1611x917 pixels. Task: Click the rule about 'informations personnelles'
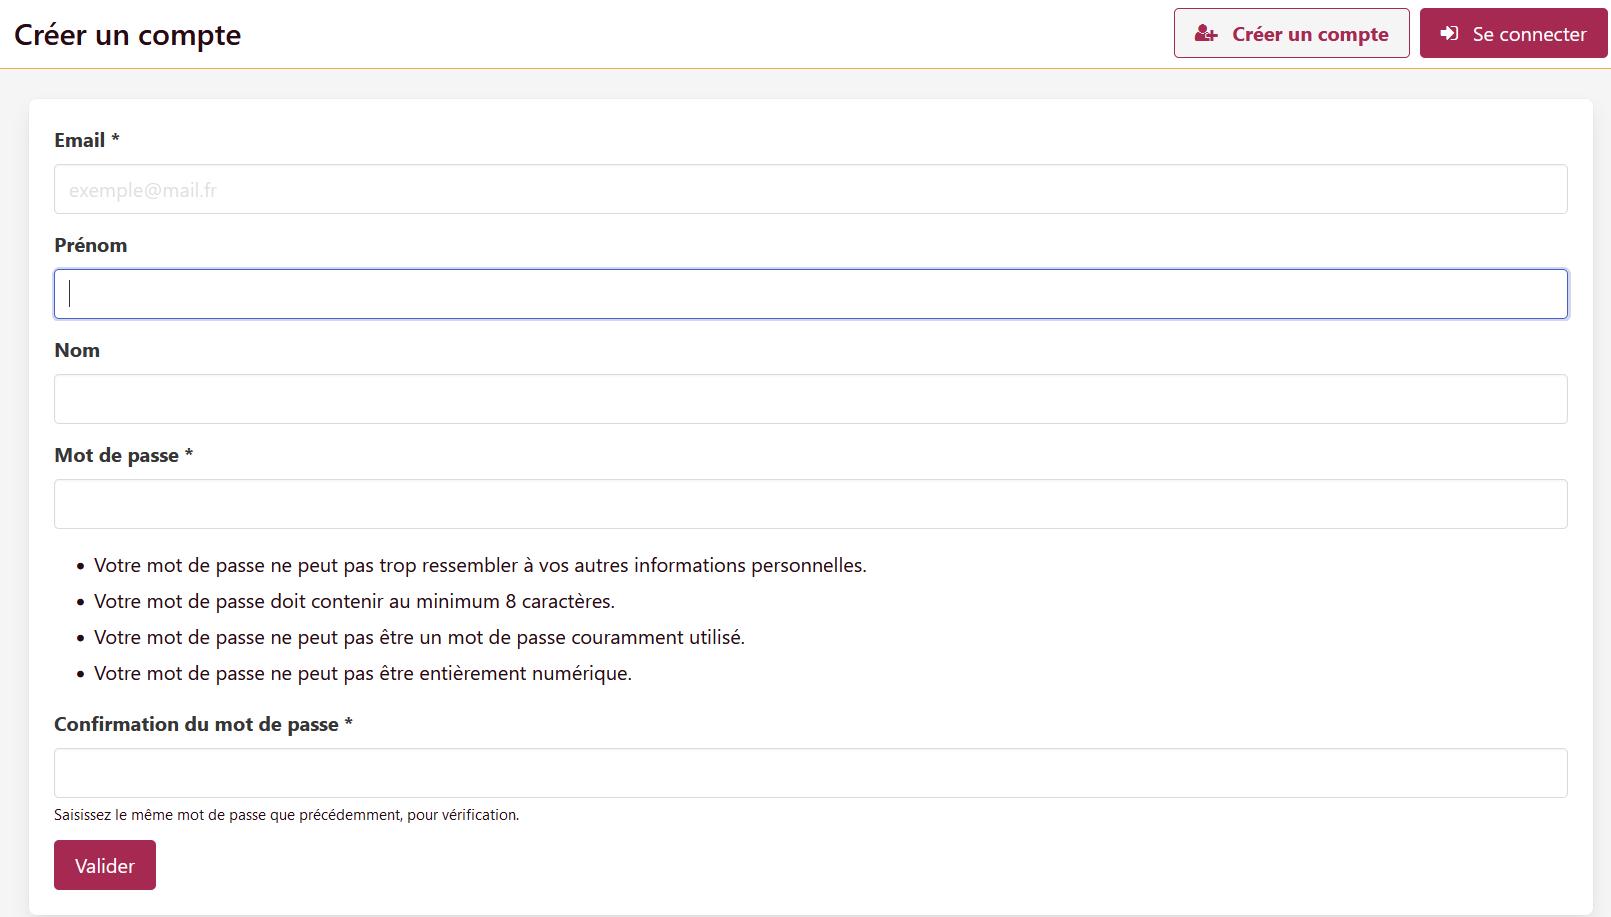(480, 565)
